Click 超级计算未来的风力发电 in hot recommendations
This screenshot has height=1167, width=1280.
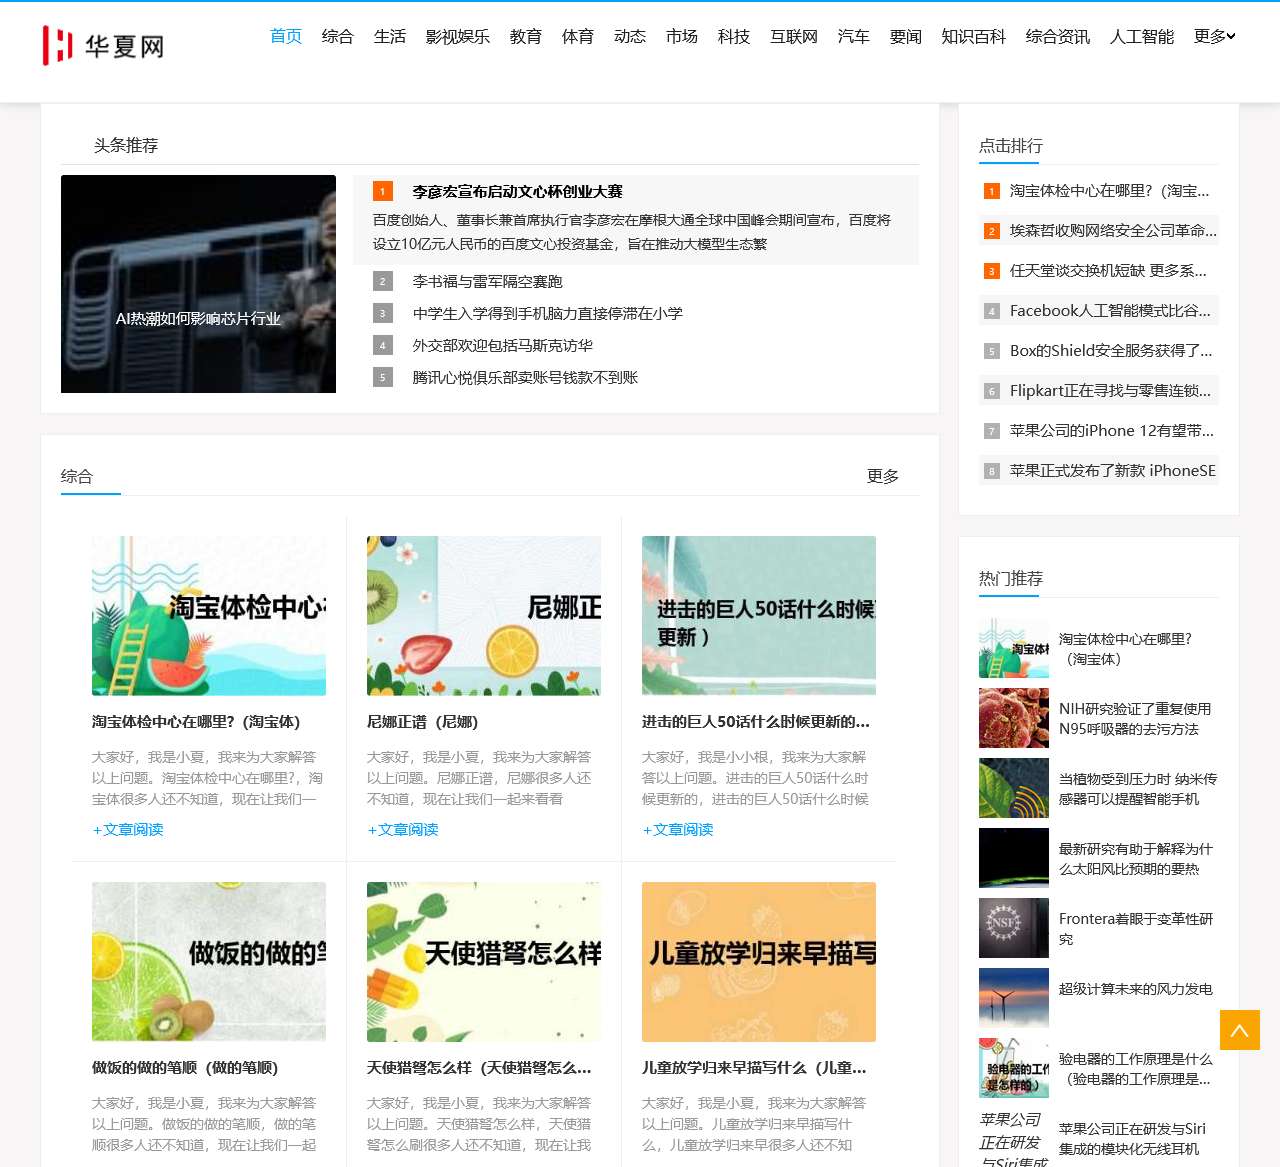[1135, 989]
